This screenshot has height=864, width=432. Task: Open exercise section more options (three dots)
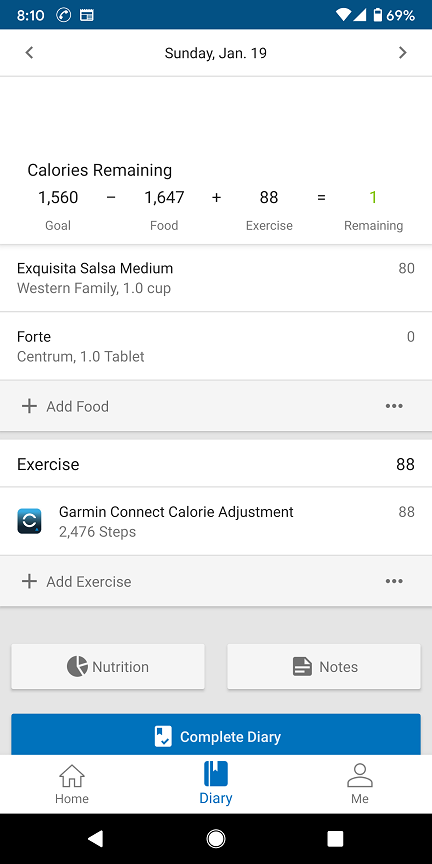point(394,581)
